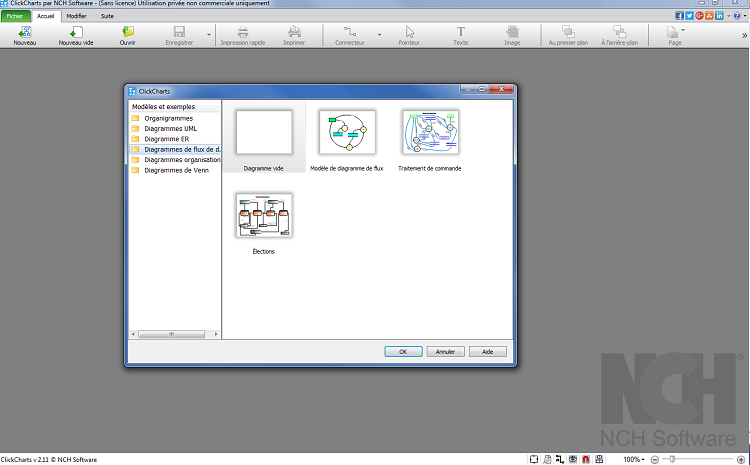The height and width of the screenshot is (465, 750).
Task: Click the Annuler button
Action: coord(445,352)
